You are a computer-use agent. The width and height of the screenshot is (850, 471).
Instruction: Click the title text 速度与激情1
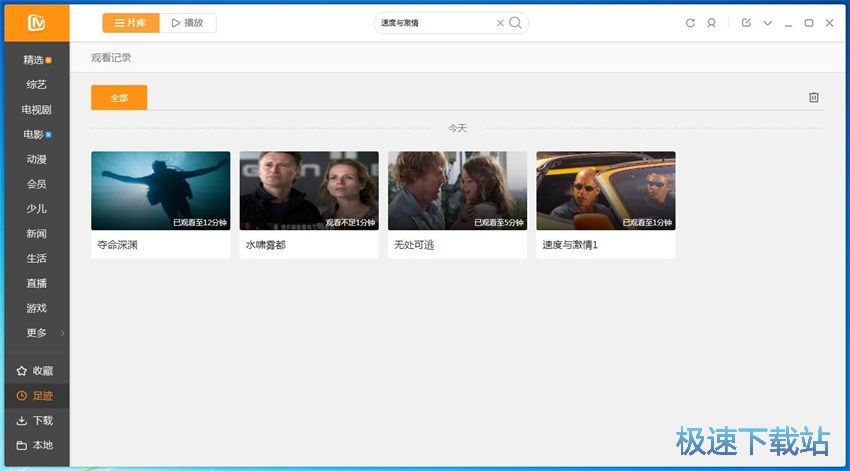pos(570,245)
